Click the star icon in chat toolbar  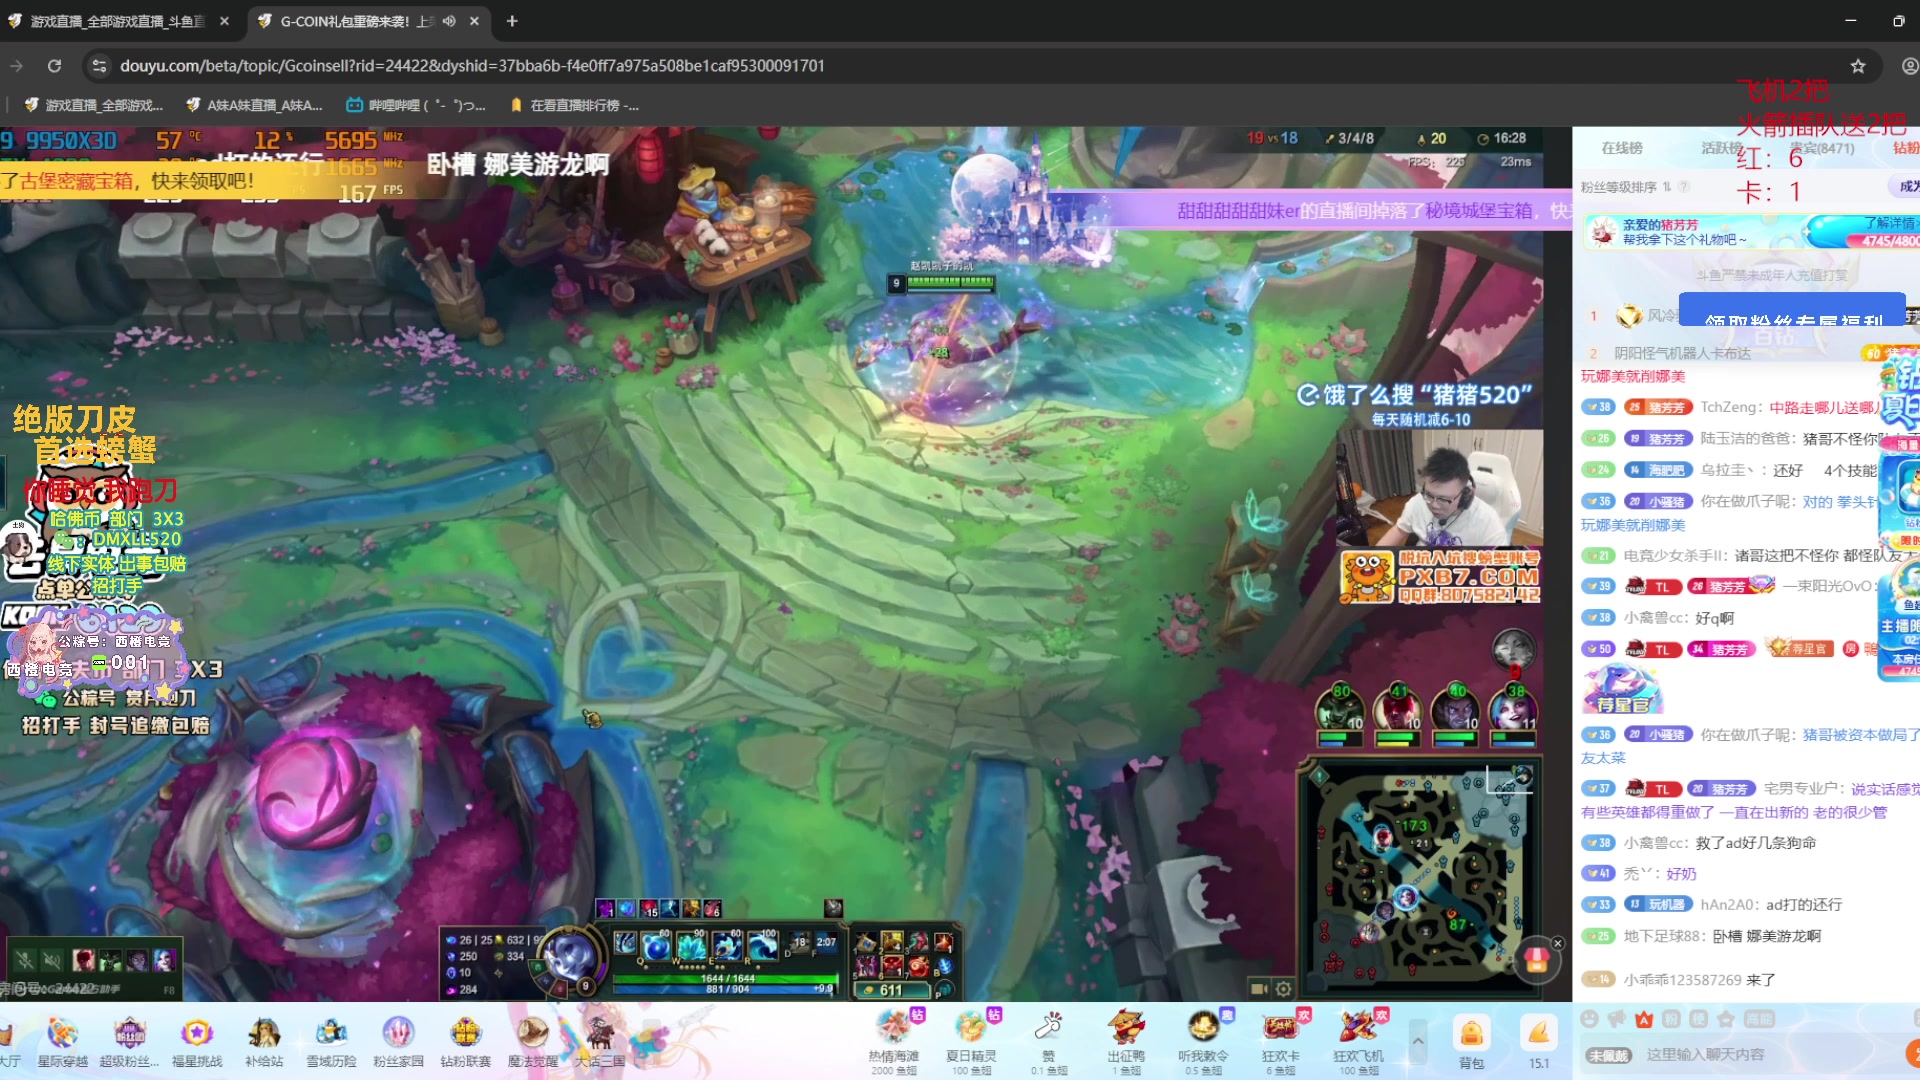click(1726, 1019)
